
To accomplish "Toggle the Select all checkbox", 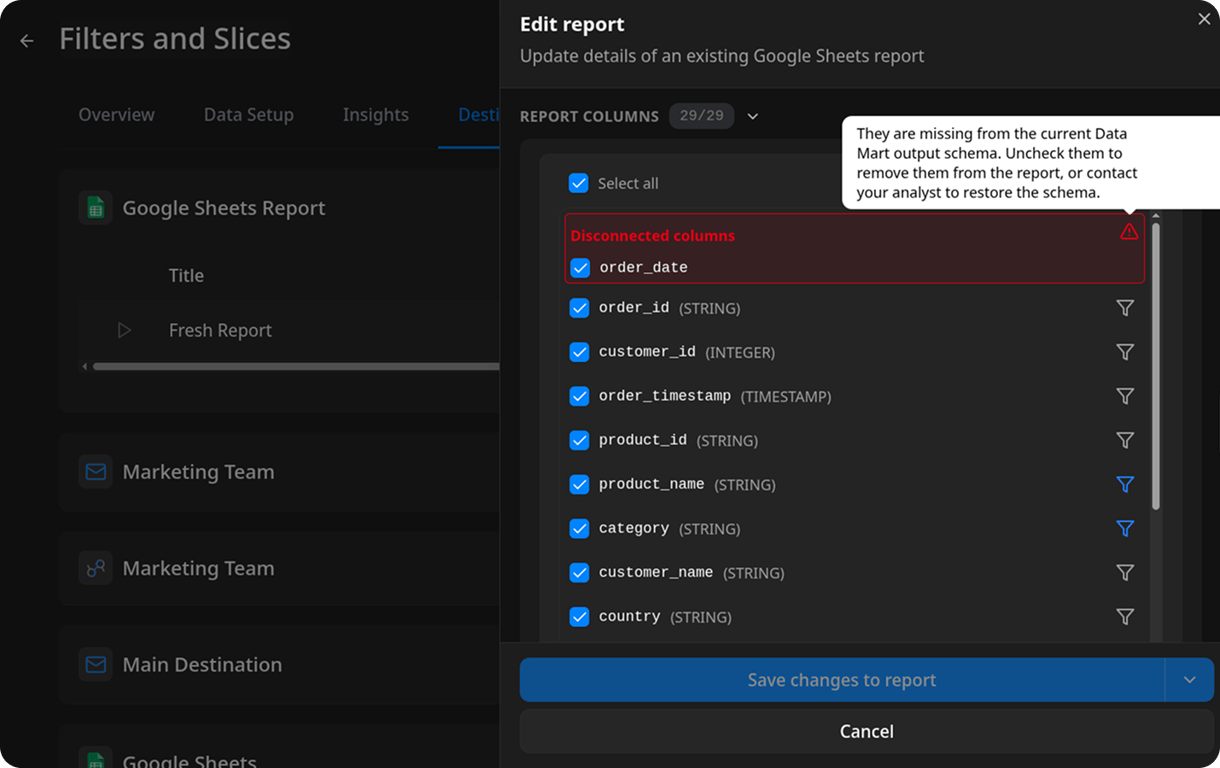I will click(x=578, y=183).
